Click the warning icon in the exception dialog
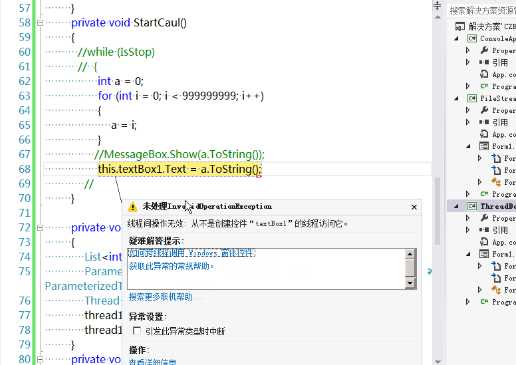Screen dimensions: 516x365 pos(132,207)
